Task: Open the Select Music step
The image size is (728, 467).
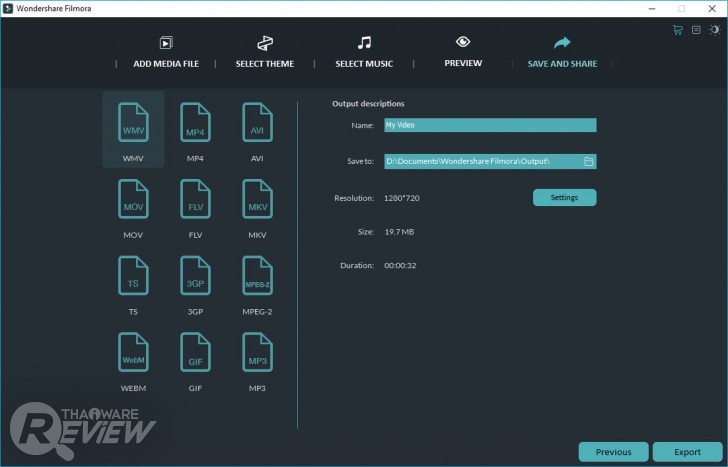Action: pyautogui.click(x=364, y=52)
